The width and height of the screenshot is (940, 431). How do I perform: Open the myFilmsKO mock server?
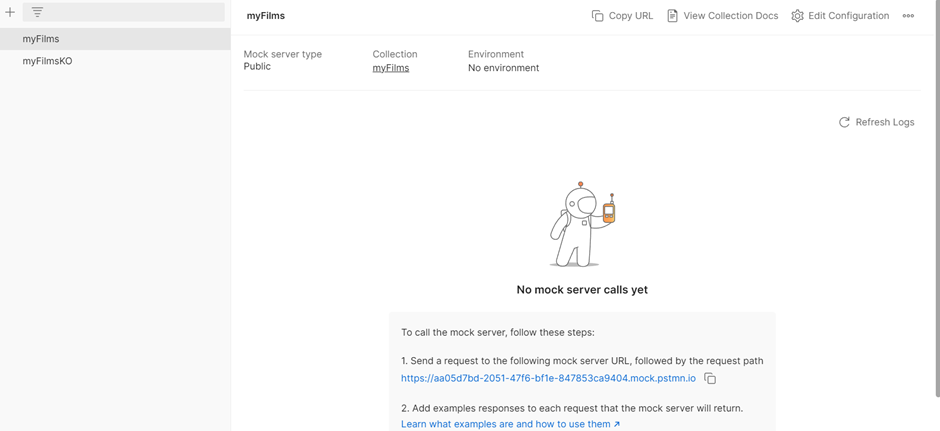click(x=47, y=61)
